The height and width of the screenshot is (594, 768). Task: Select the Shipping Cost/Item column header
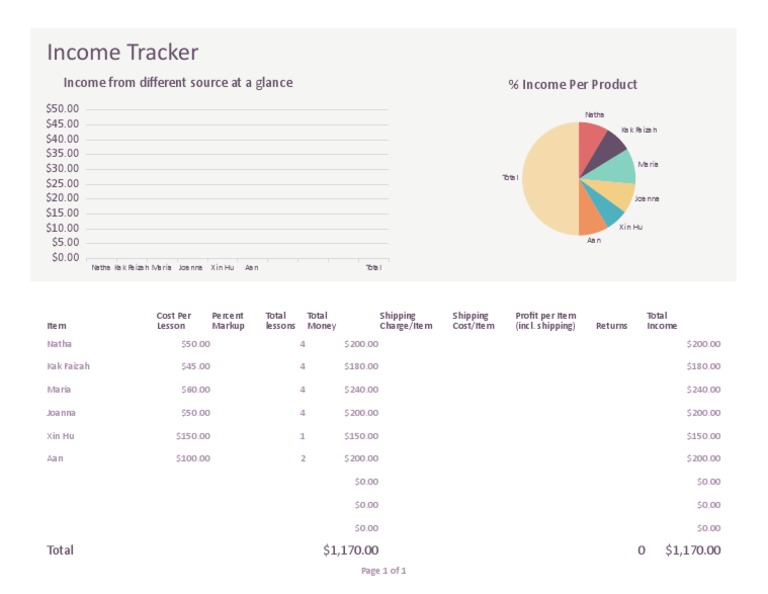click(x=473, y=321)
